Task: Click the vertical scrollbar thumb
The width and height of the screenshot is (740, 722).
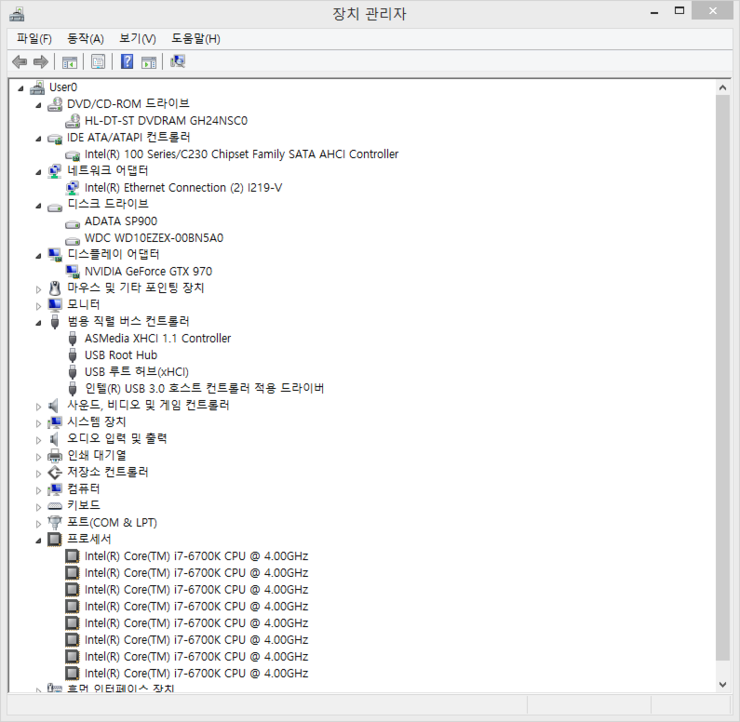Action: tap(723, 378)
